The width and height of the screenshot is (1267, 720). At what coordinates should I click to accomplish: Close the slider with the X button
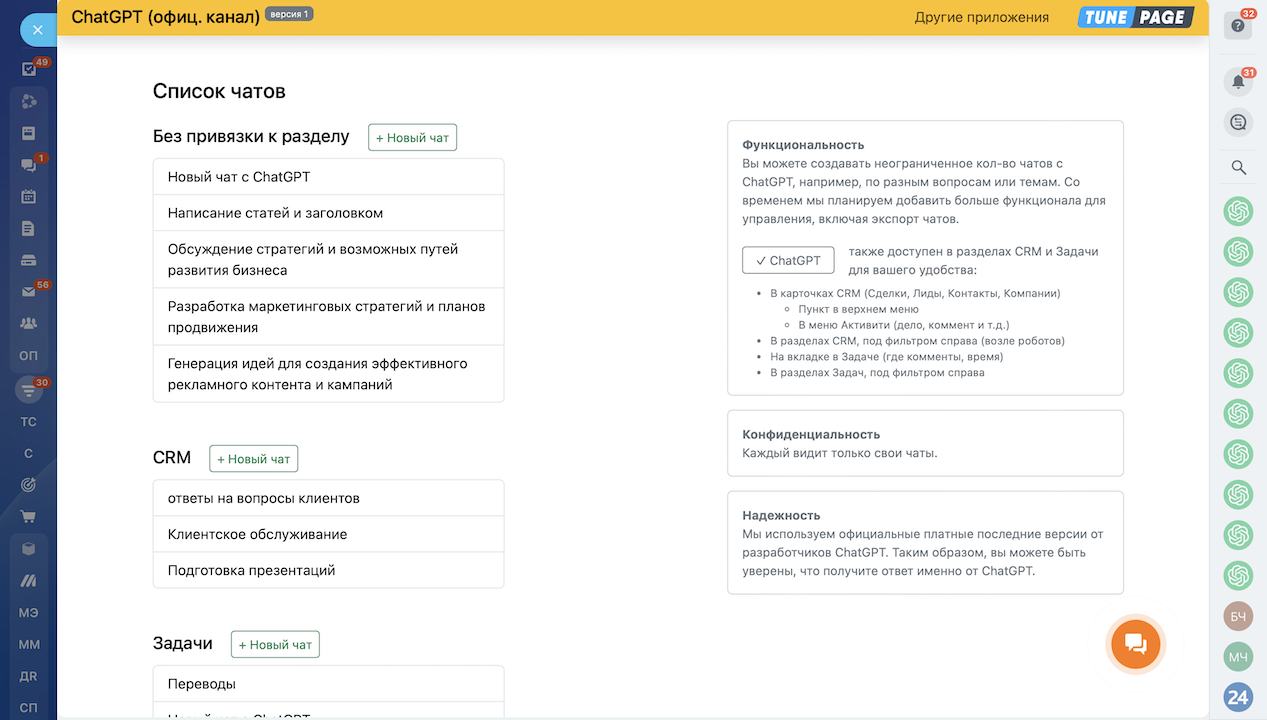coord(38,30)
